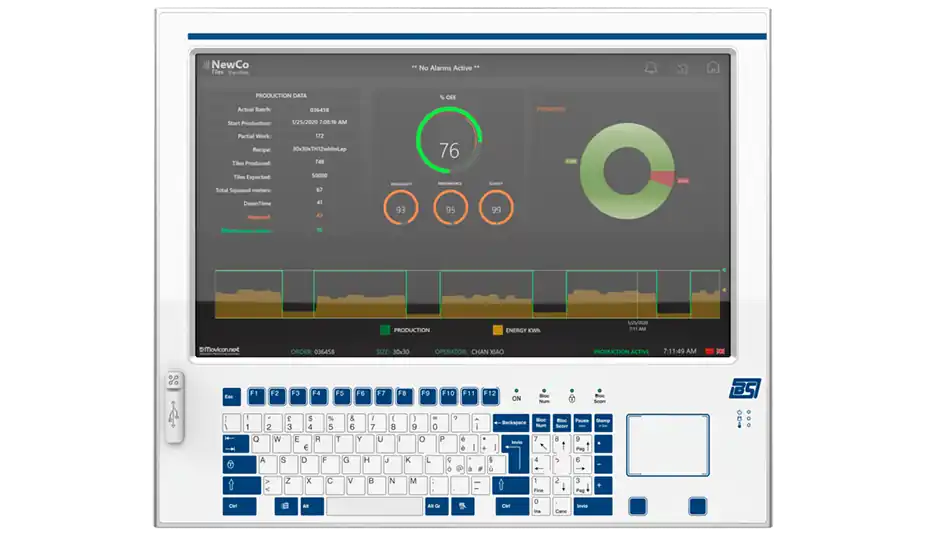Click the green PRODUCTION legend swatch
Viewport: 929px width, 534px height.
coord(385,329)
